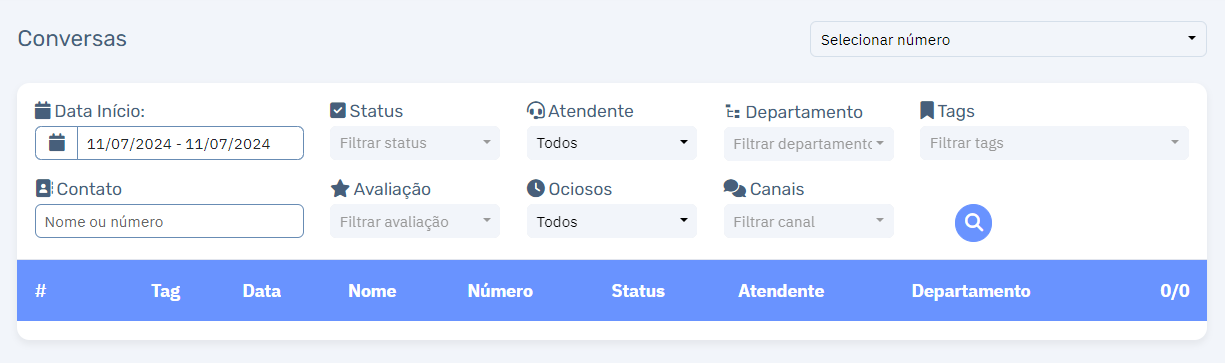This screenshot has width=1225, height=363.
Task: Click the headset icon next to Atendente
Action: pyautogui.click(x=535, y=110)
